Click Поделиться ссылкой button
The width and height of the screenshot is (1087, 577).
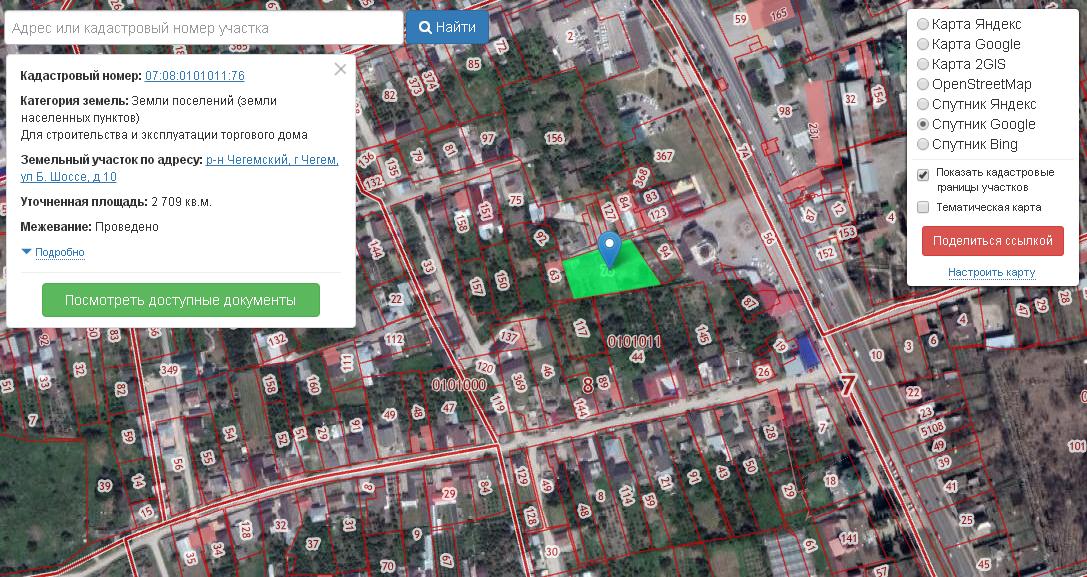(x=992, y=241)
